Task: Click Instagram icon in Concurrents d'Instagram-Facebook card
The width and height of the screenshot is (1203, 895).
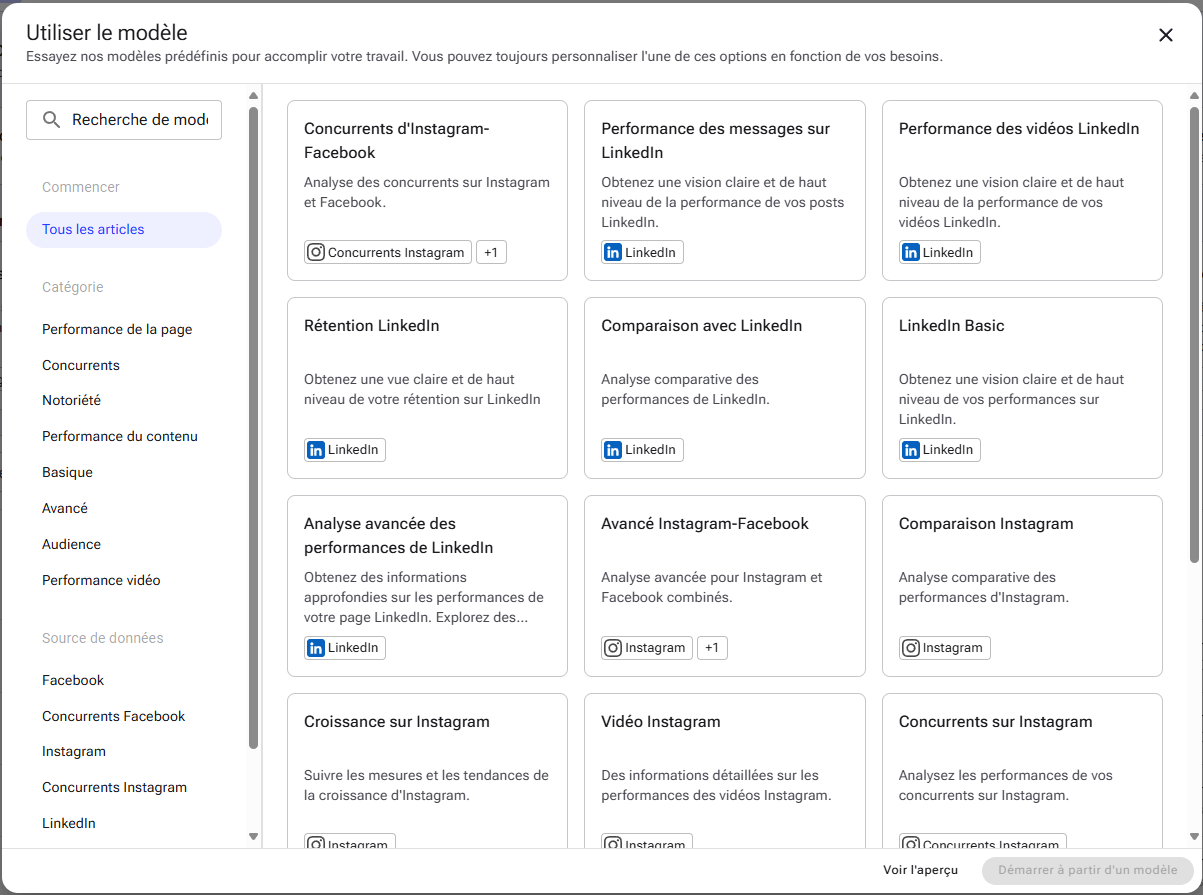Action: pos(316,252)
